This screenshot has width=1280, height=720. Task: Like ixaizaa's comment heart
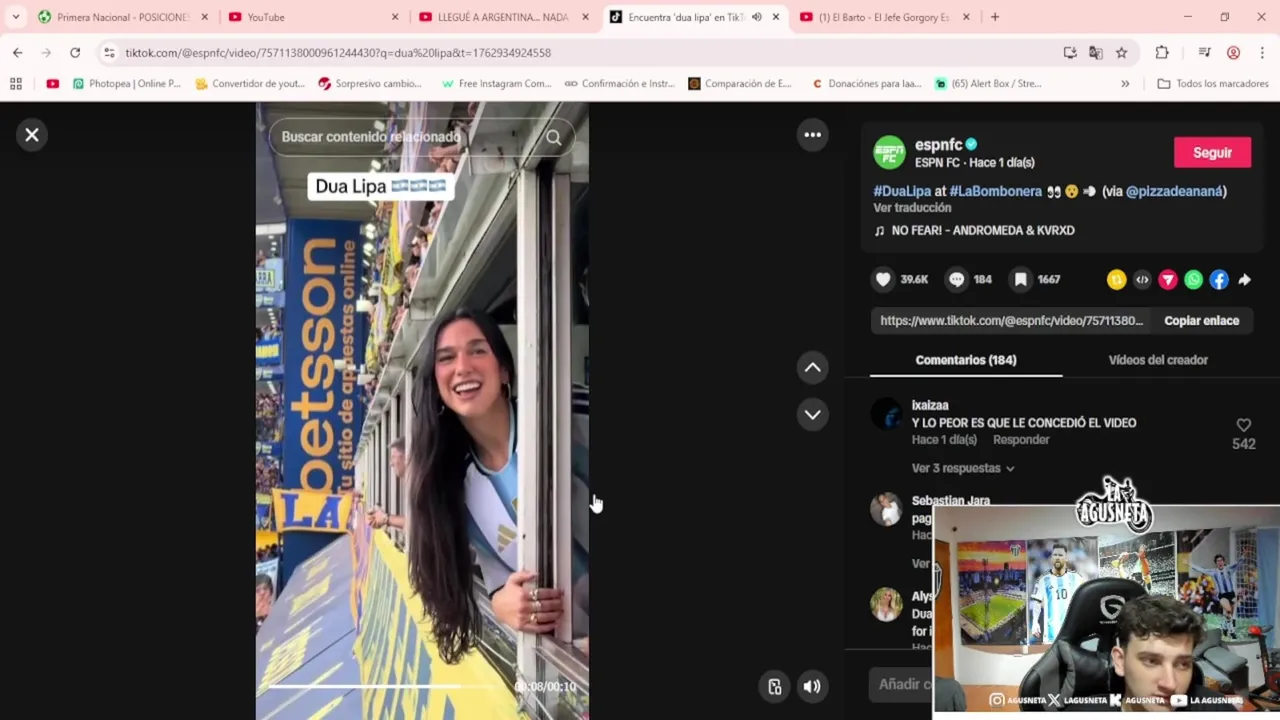[1243, 425]
